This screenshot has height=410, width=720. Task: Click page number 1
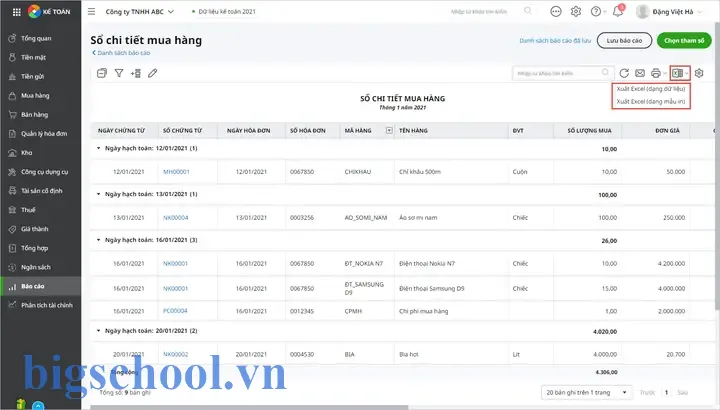pos(666,393)
